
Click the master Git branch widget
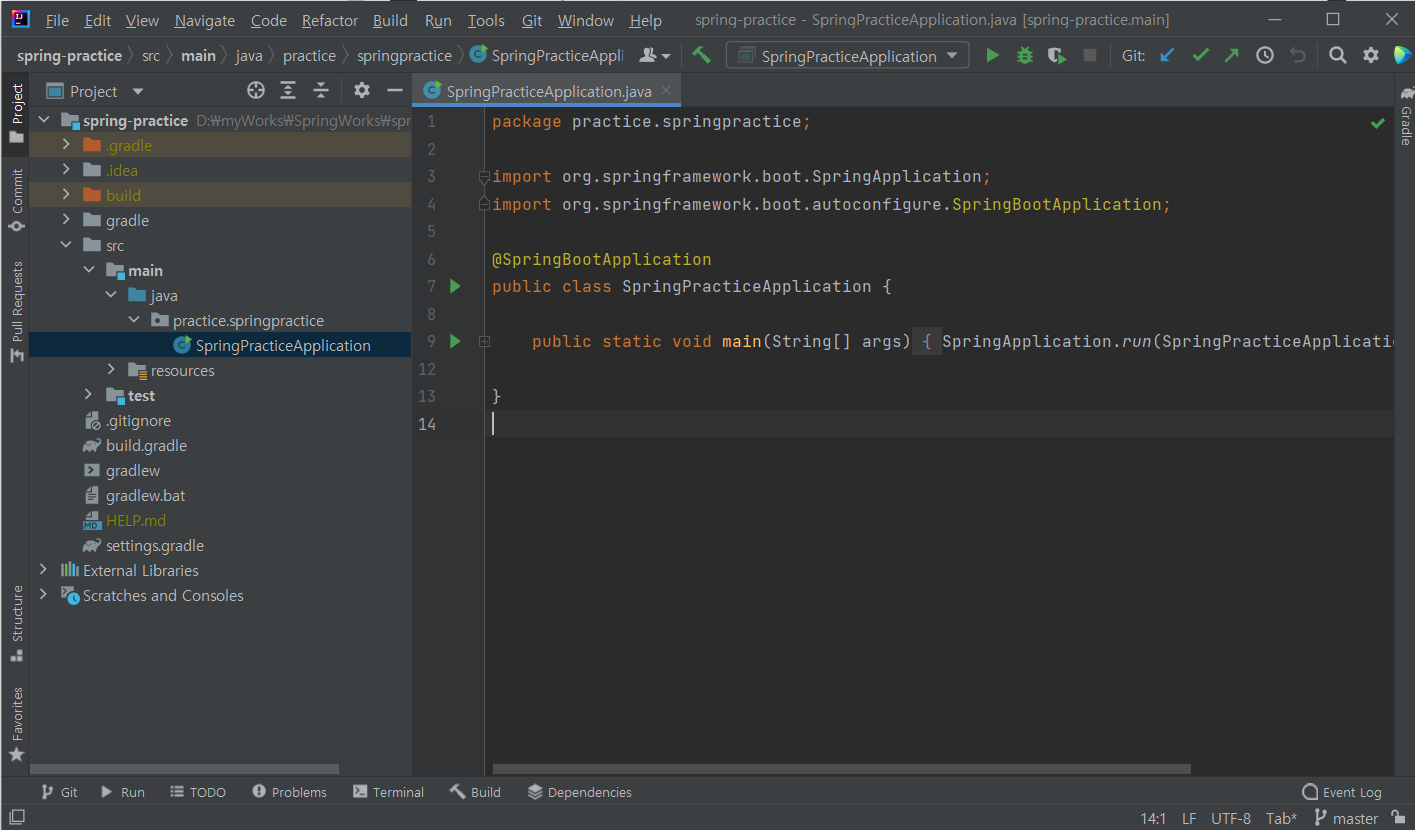coord(1346,818)
